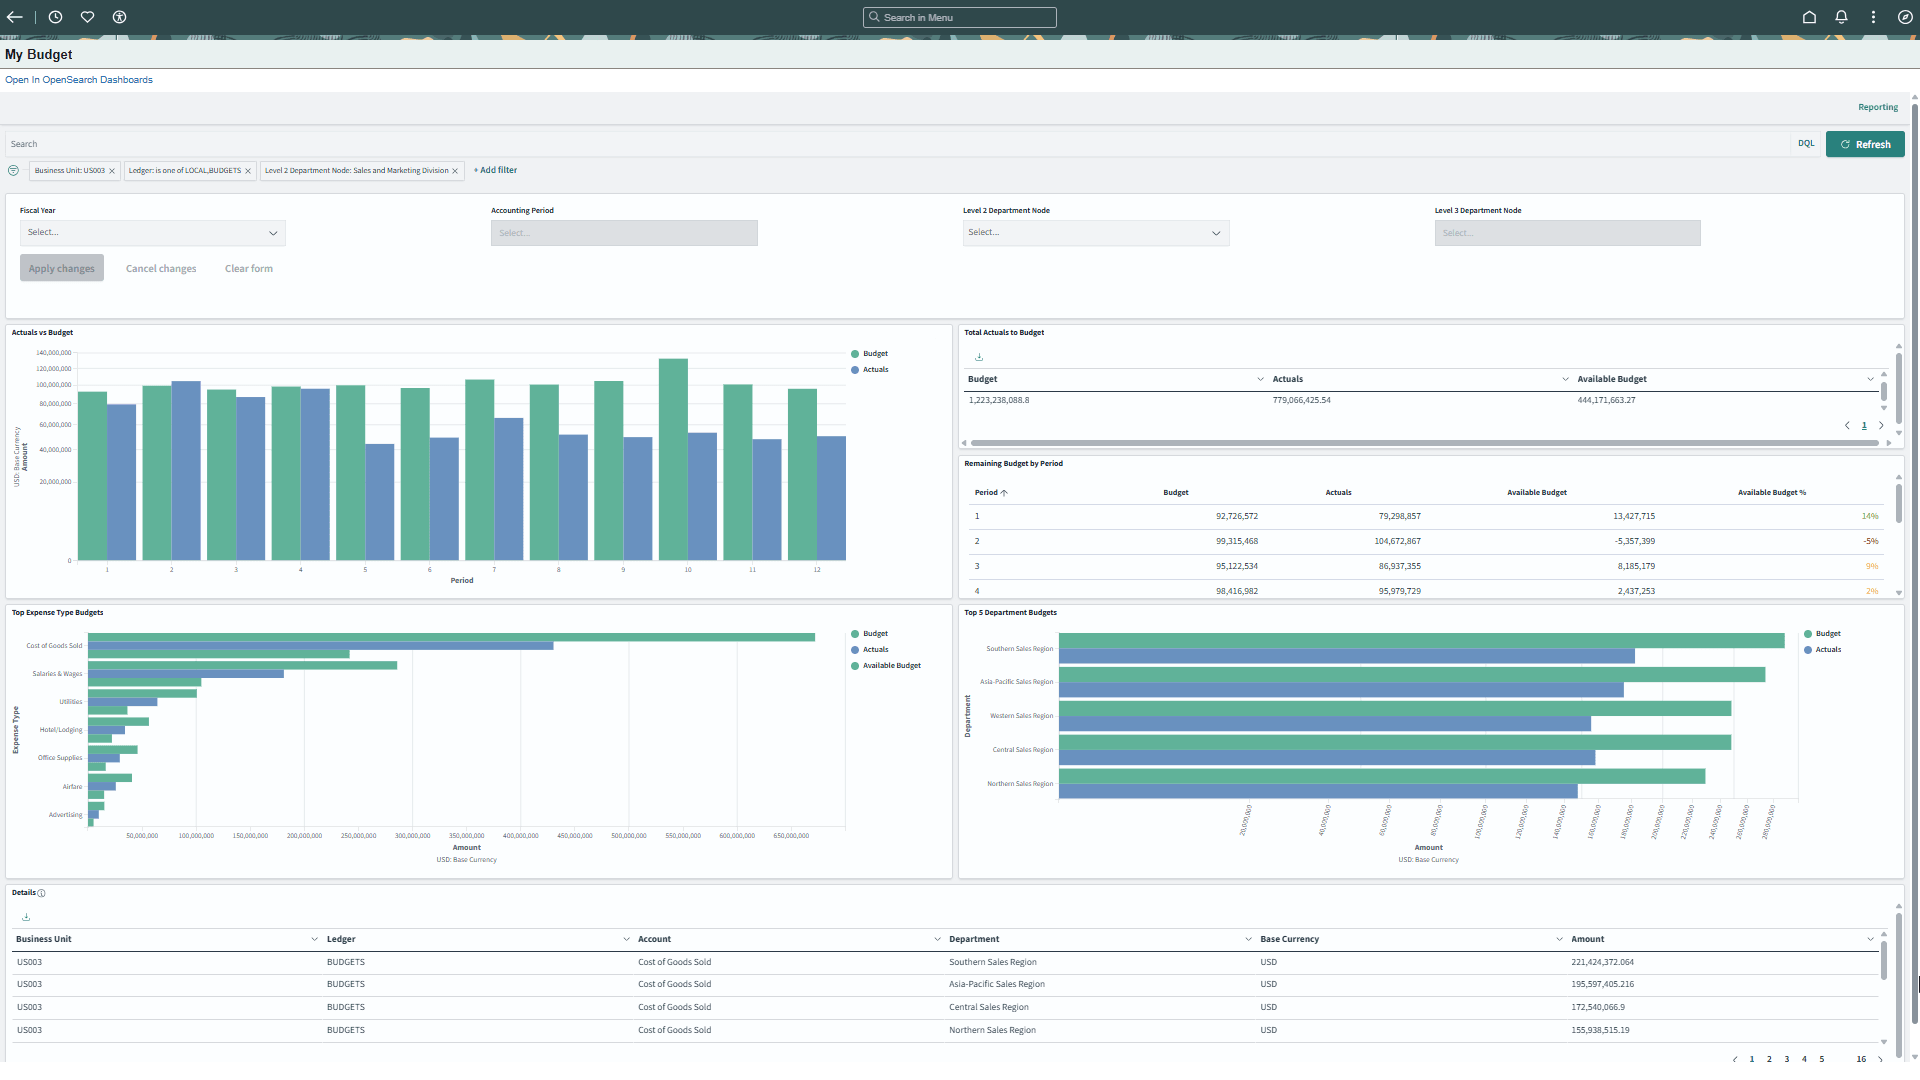Open In OpenSearch Dashboards link

[x=79, y=80]
